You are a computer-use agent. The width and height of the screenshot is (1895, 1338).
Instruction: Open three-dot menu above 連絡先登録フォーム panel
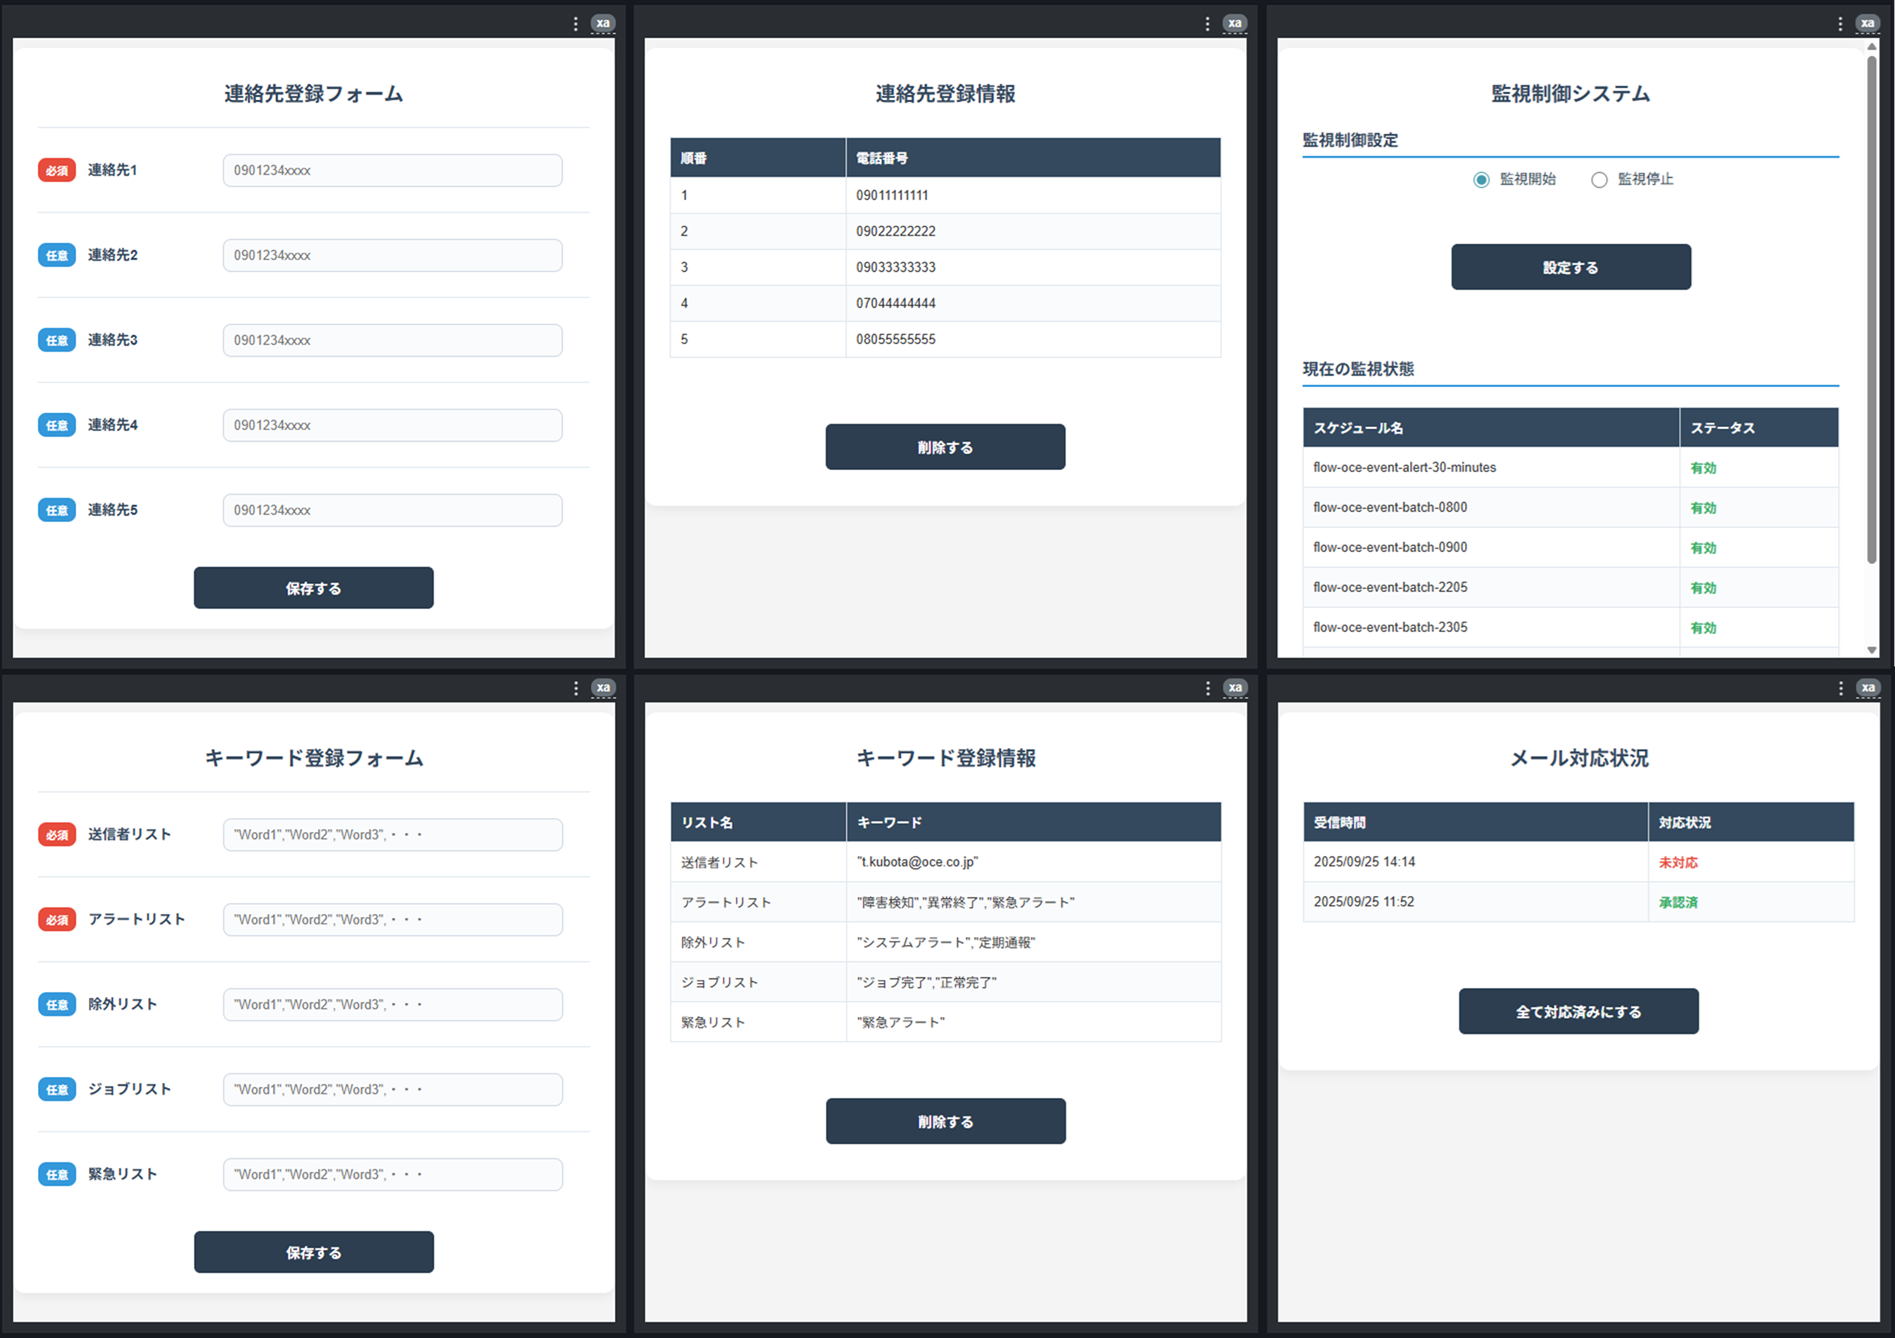[x=575, y=24]
